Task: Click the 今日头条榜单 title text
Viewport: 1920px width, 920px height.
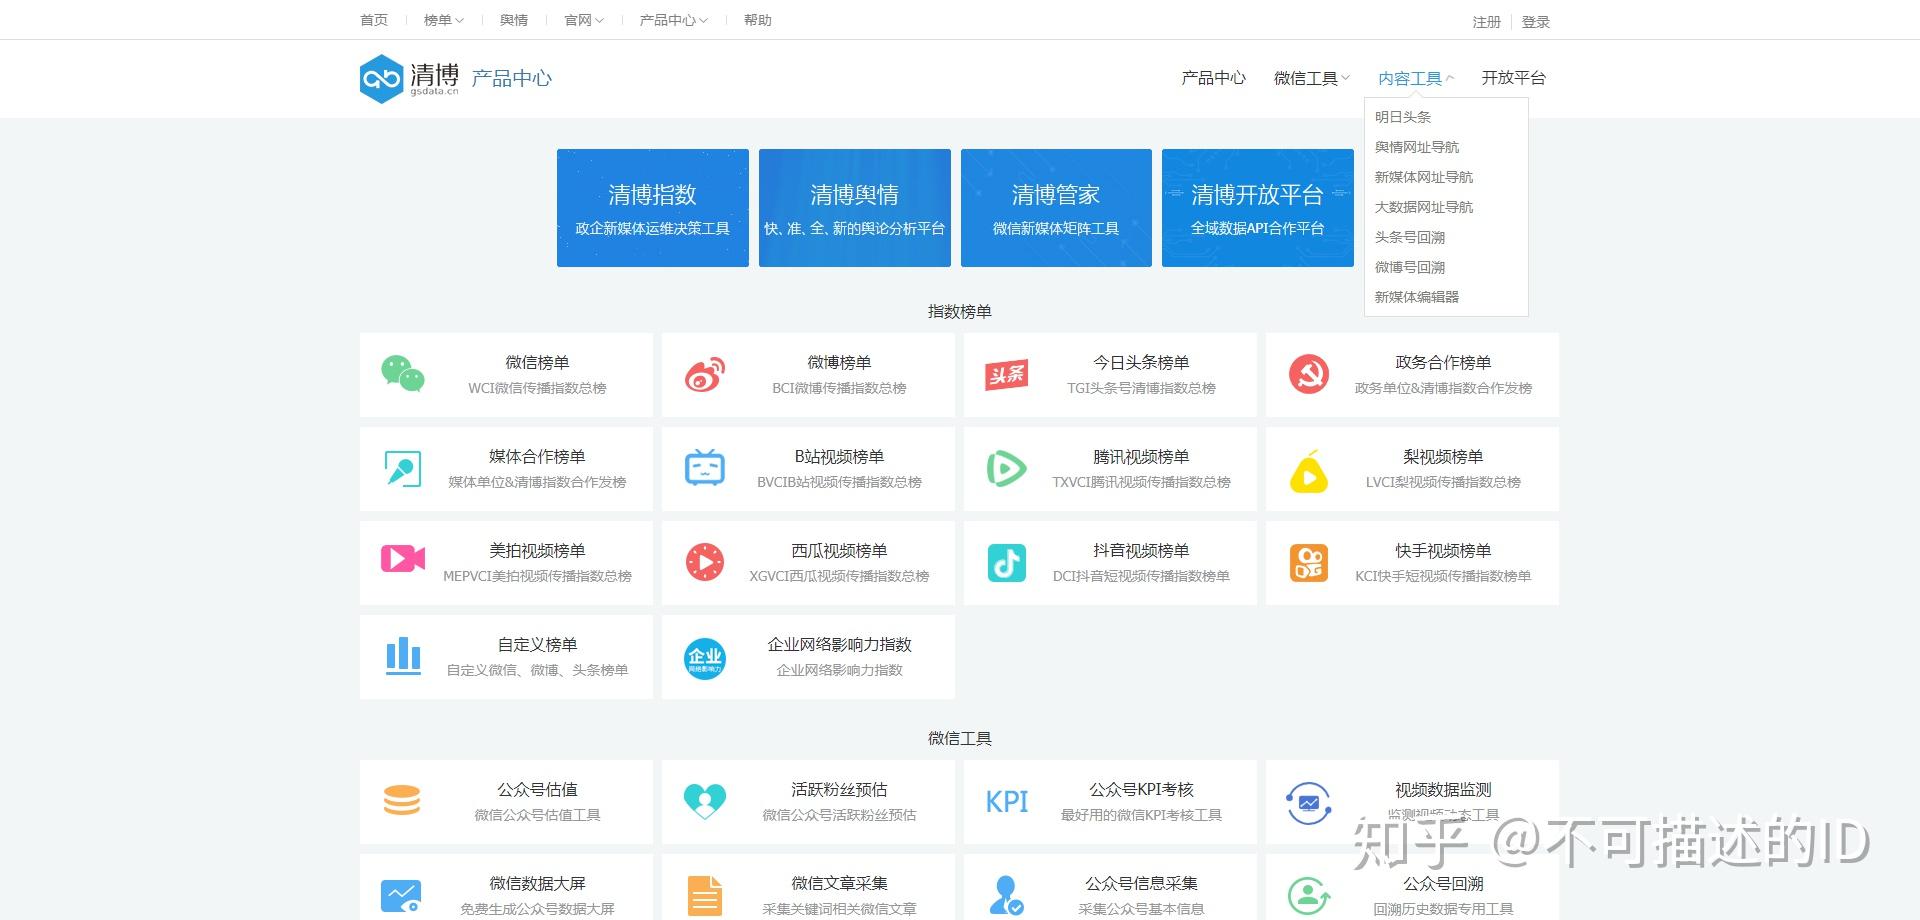Action: coord(1141,362)
